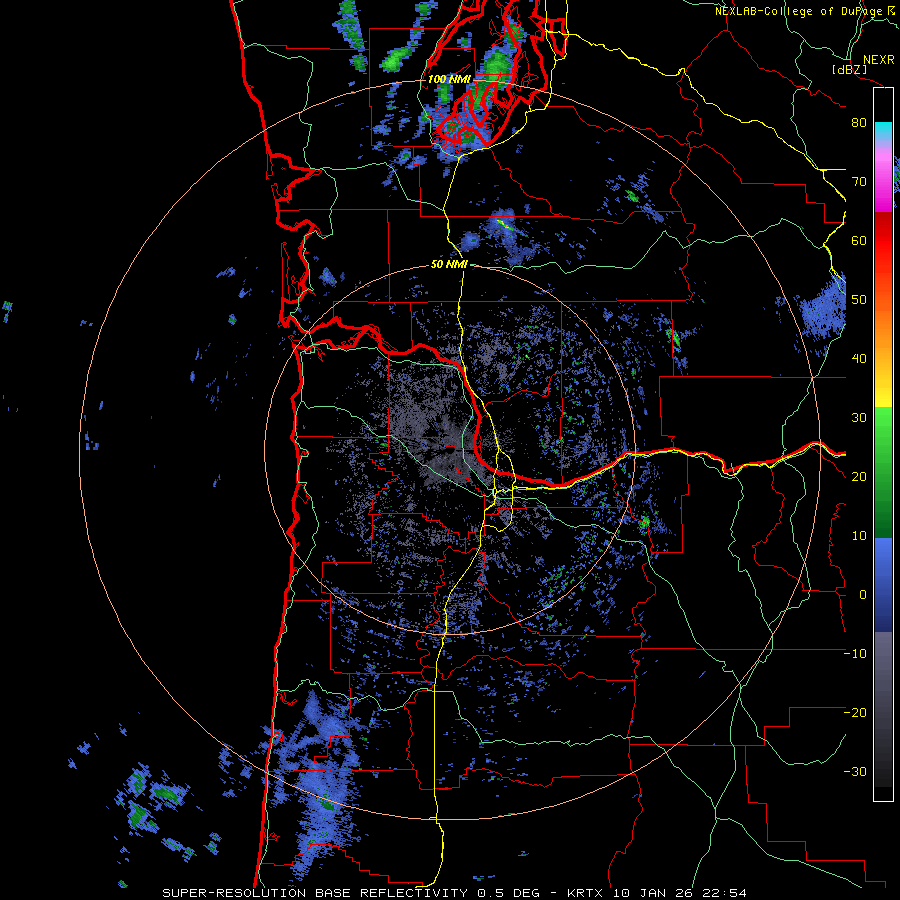The image size is (900, 900).
Task: Pick the cyan segment atop the color bar
Action: tap(883, 131)
